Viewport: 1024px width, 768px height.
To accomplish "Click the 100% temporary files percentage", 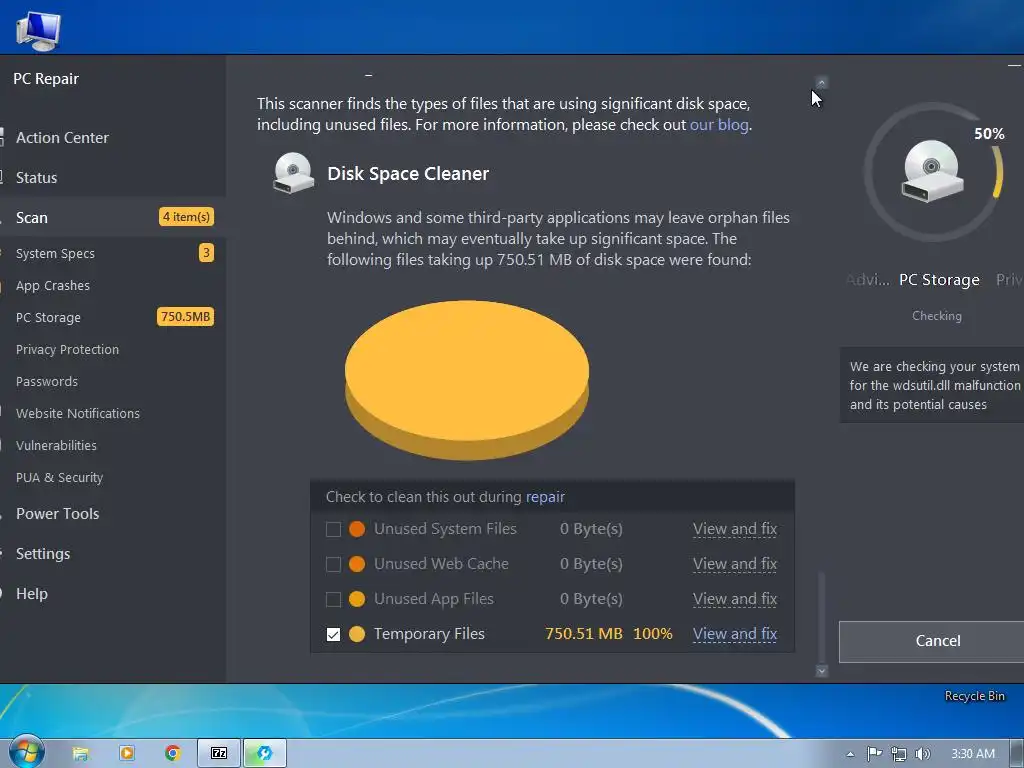I will (652, 633).
